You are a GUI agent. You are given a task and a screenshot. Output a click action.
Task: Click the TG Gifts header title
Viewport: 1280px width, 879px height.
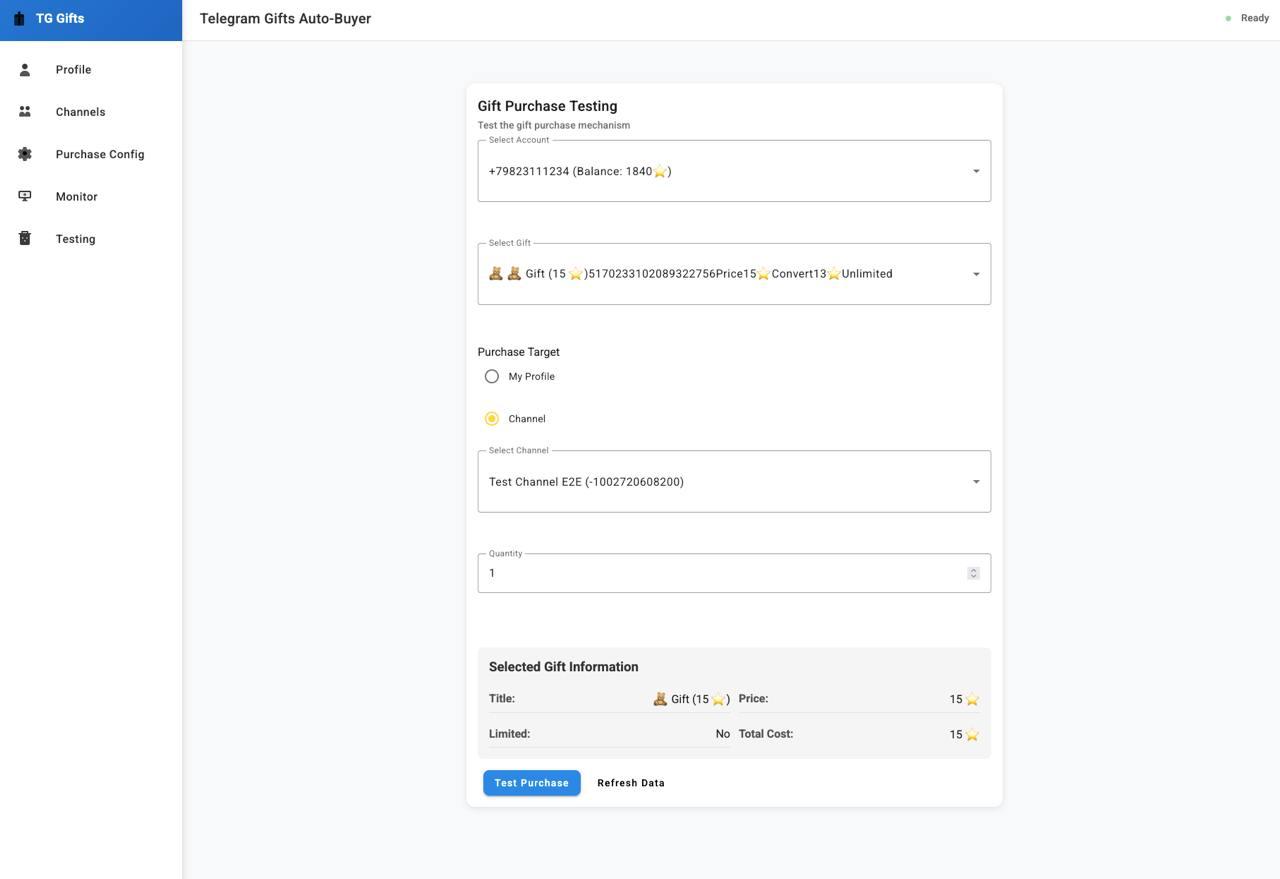[60, 19]
